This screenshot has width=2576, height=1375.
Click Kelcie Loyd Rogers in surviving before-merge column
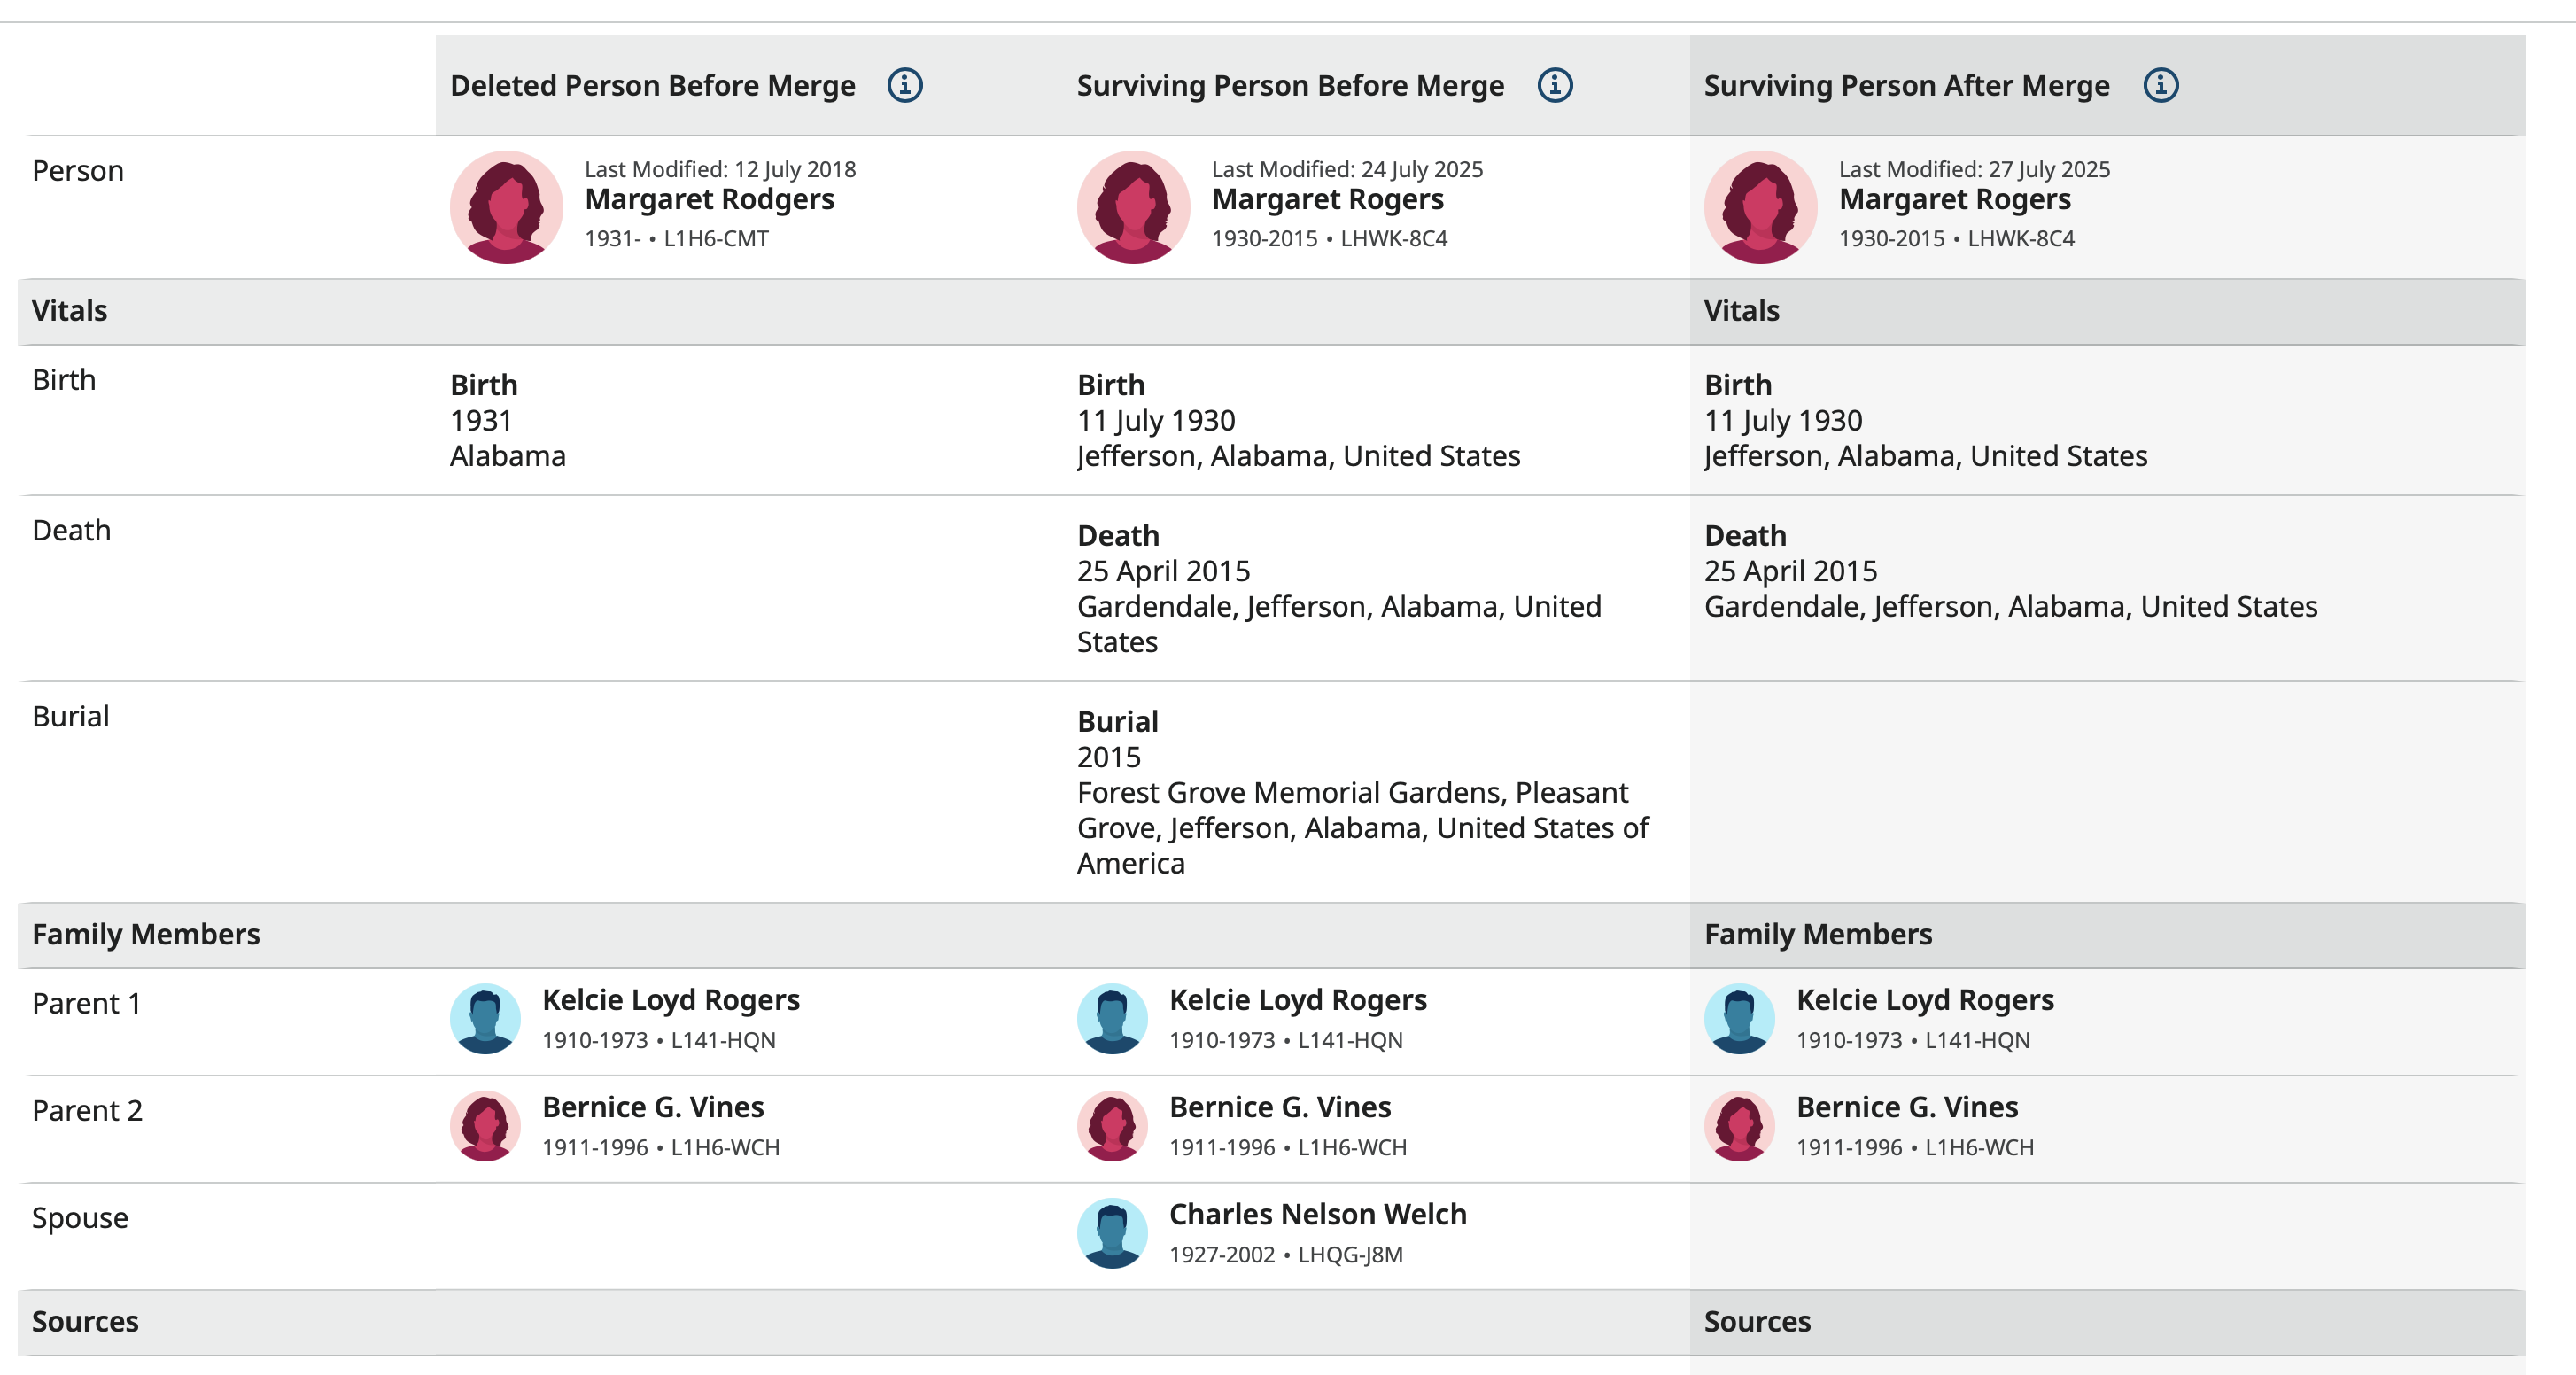coord(1297,1000)
